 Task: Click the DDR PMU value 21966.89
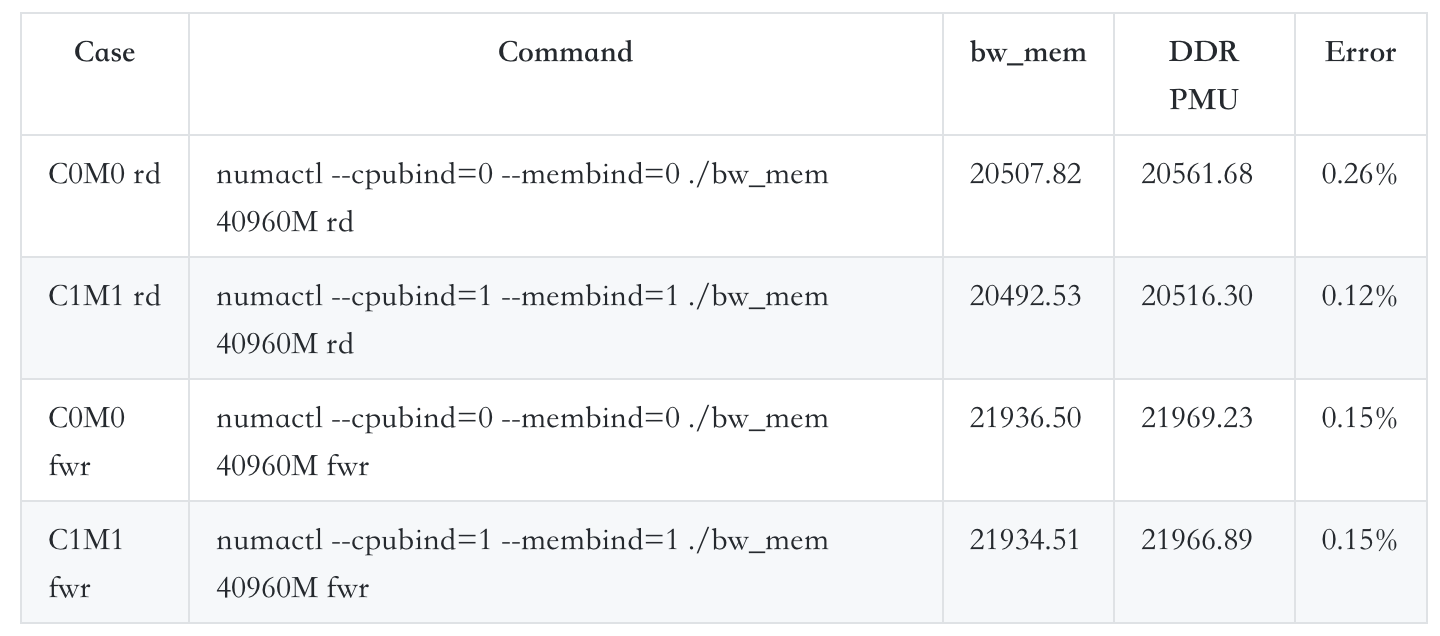click(1196, 540)
